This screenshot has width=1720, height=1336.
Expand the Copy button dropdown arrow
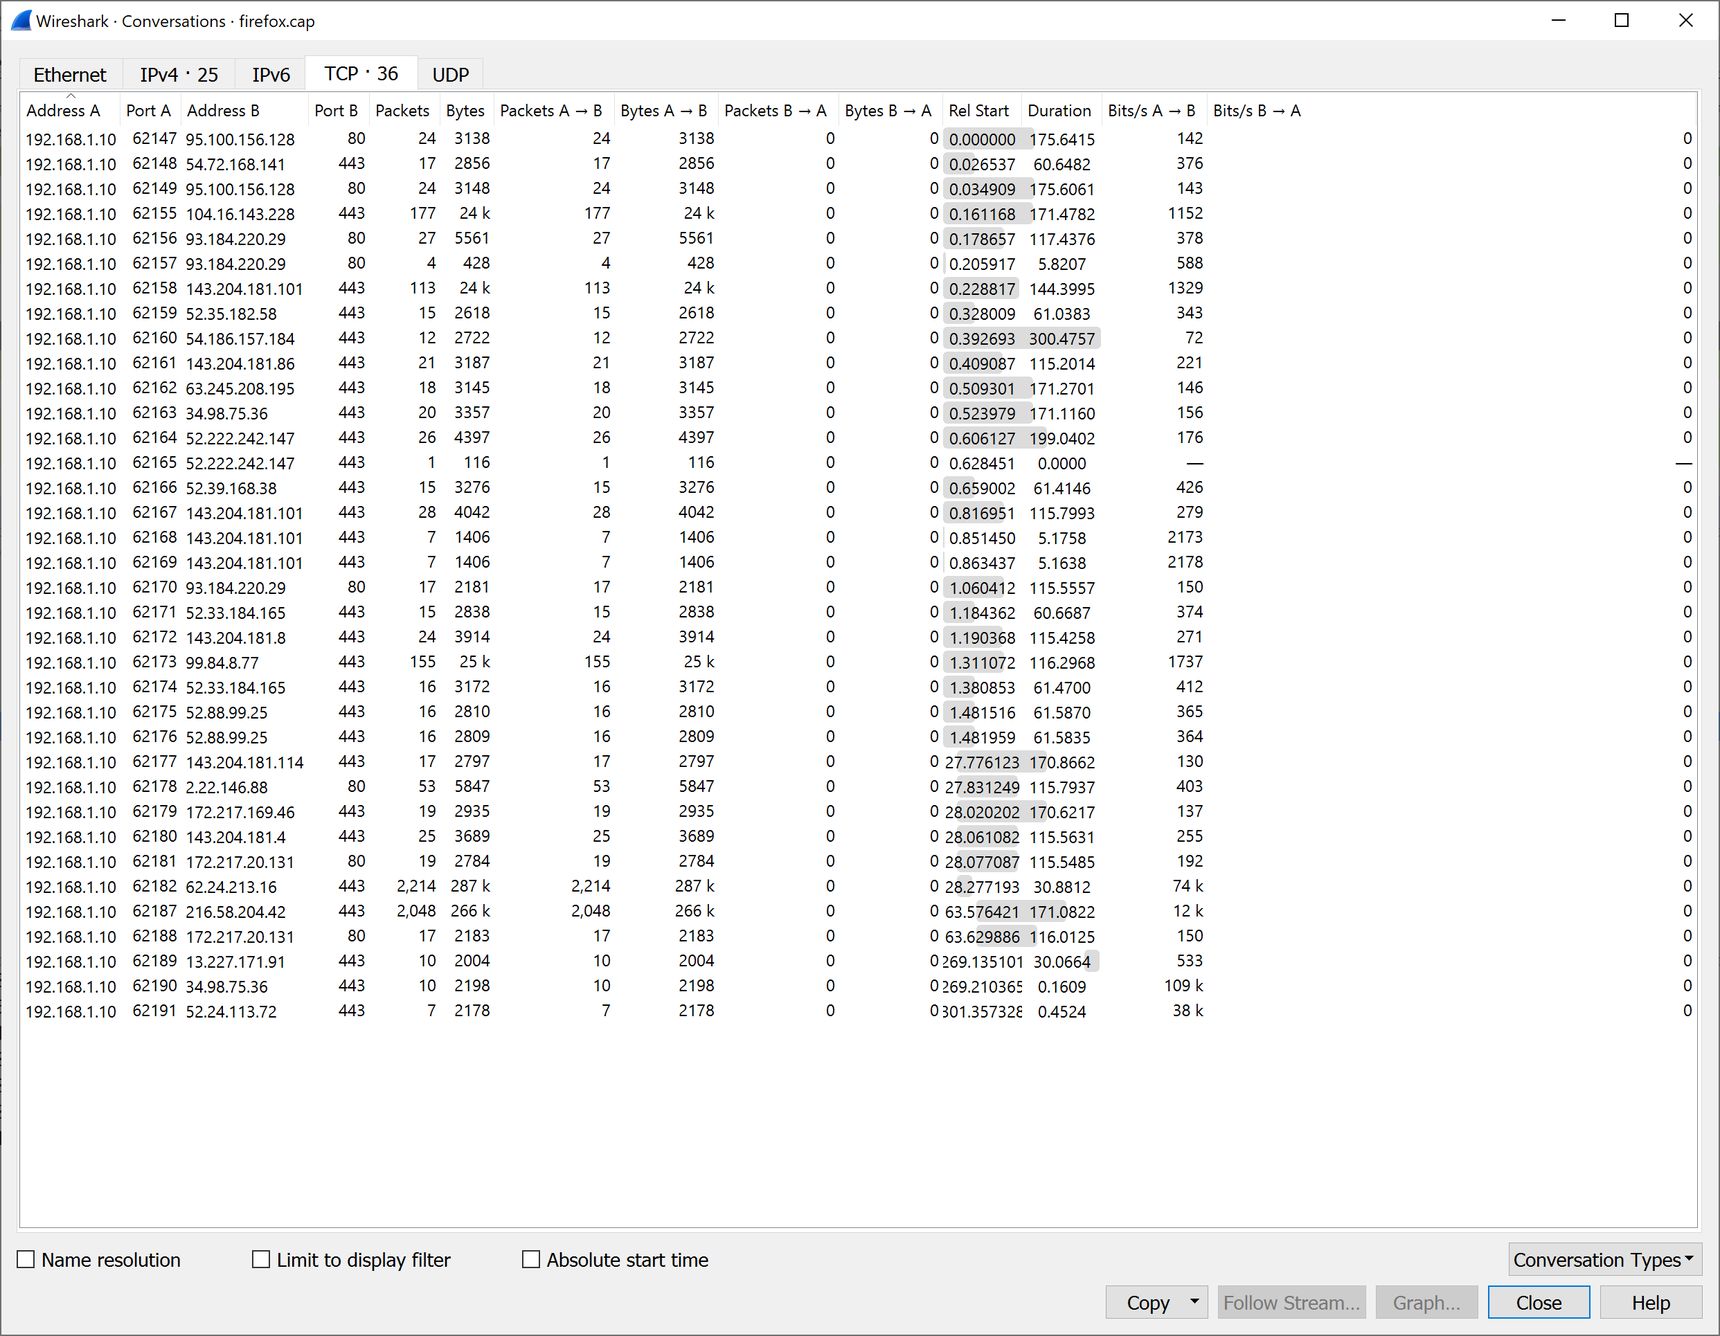1194,1302
